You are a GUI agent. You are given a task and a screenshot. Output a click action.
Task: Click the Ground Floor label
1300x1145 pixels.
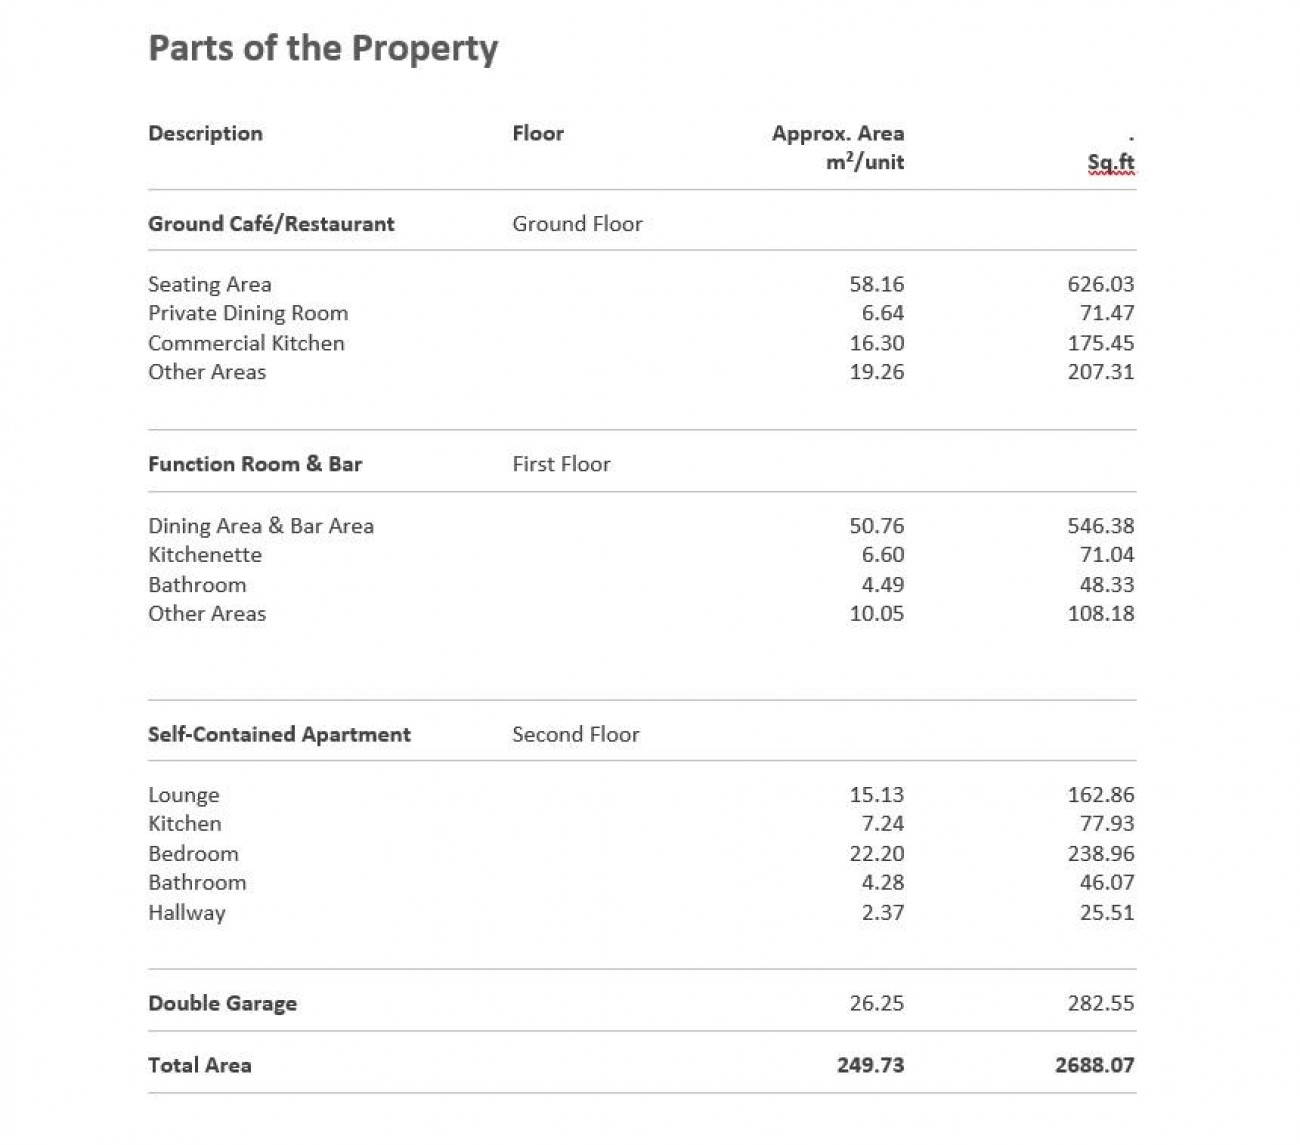[x=577, y=224]
